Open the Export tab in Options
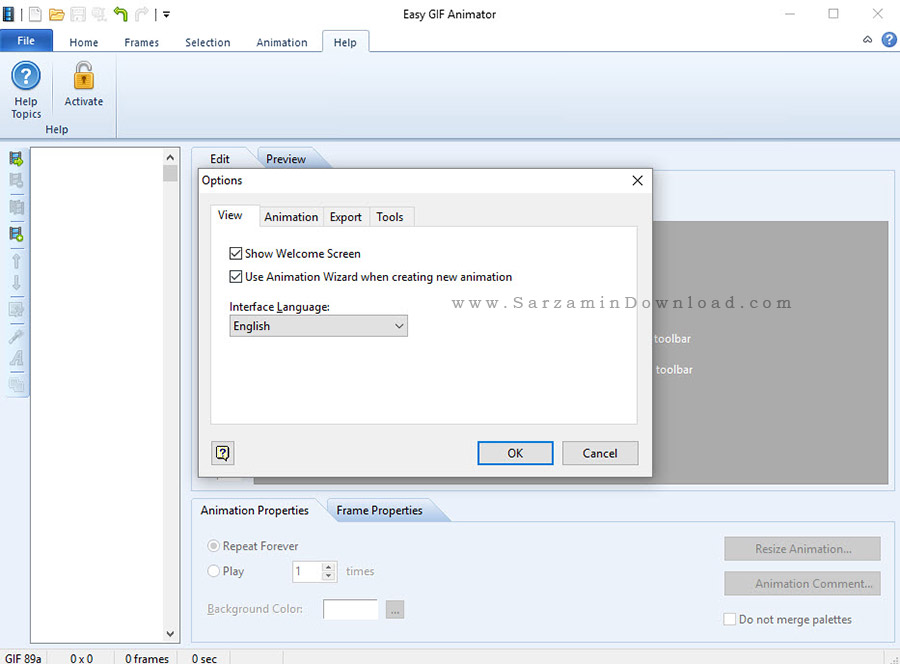The height and width of the screenshot is (664, 900). click(x=346, y=217)
